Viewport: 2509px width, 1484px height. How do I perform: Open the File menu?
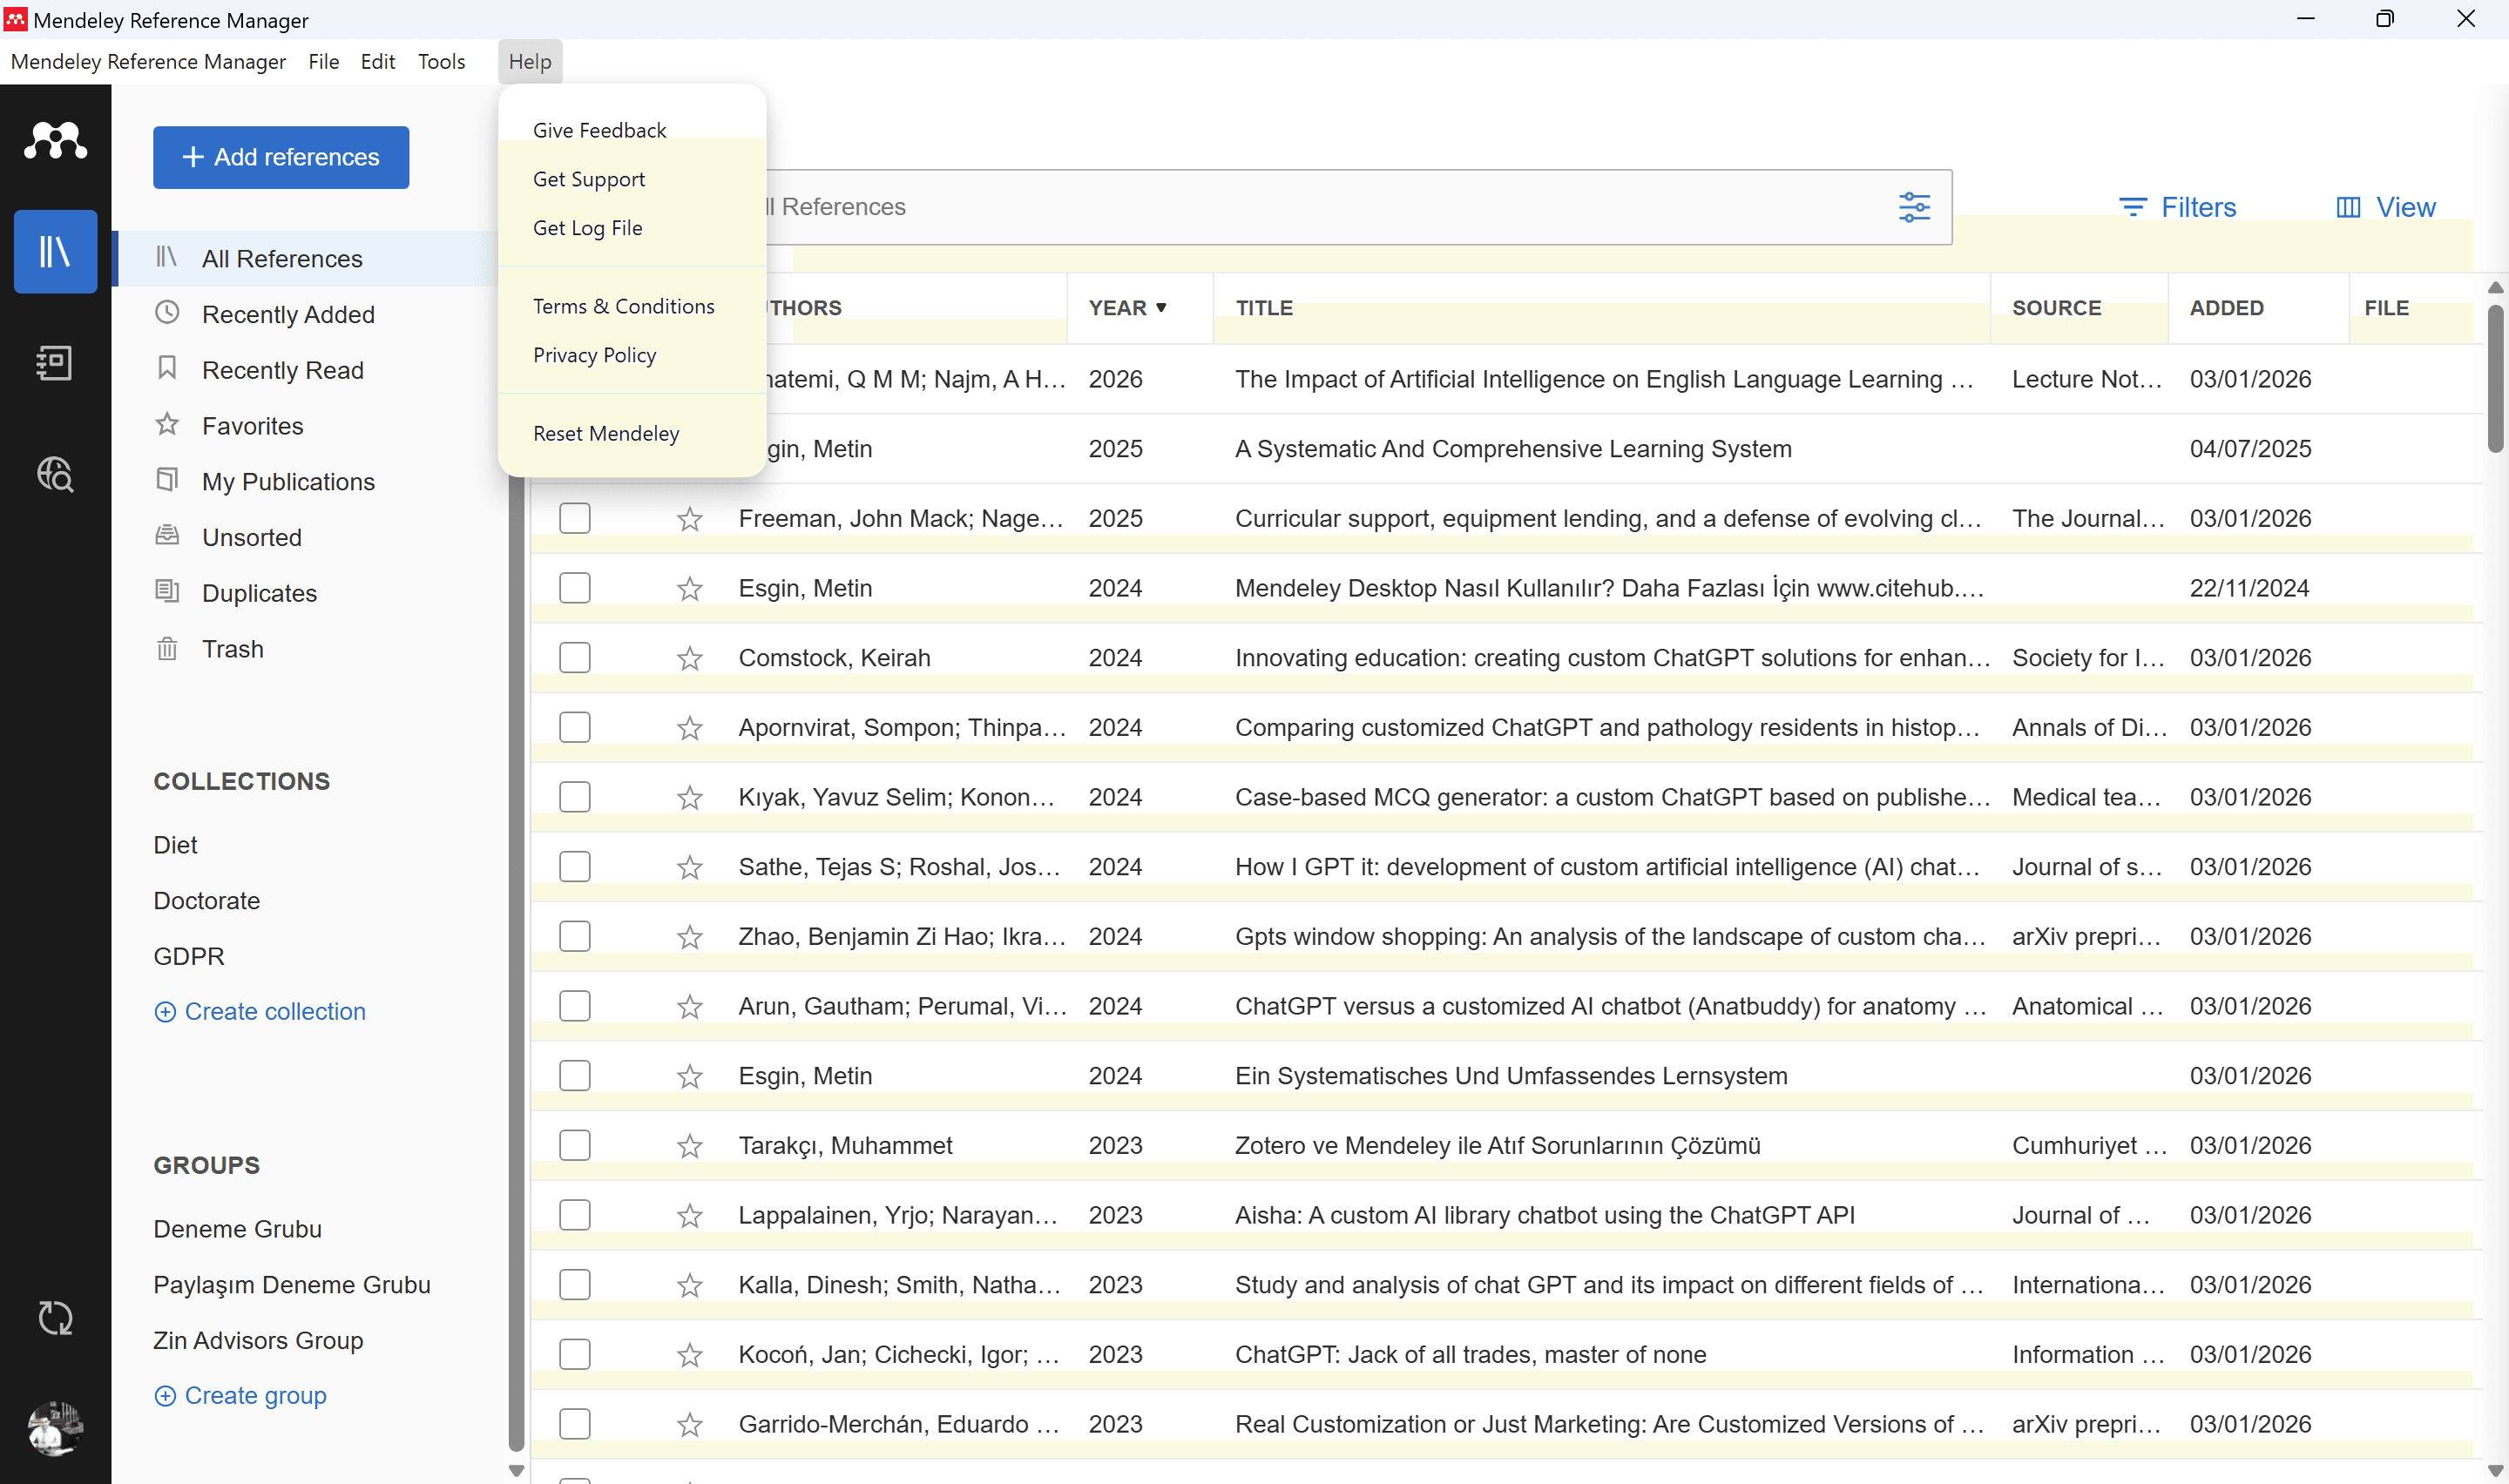[323, 62]
